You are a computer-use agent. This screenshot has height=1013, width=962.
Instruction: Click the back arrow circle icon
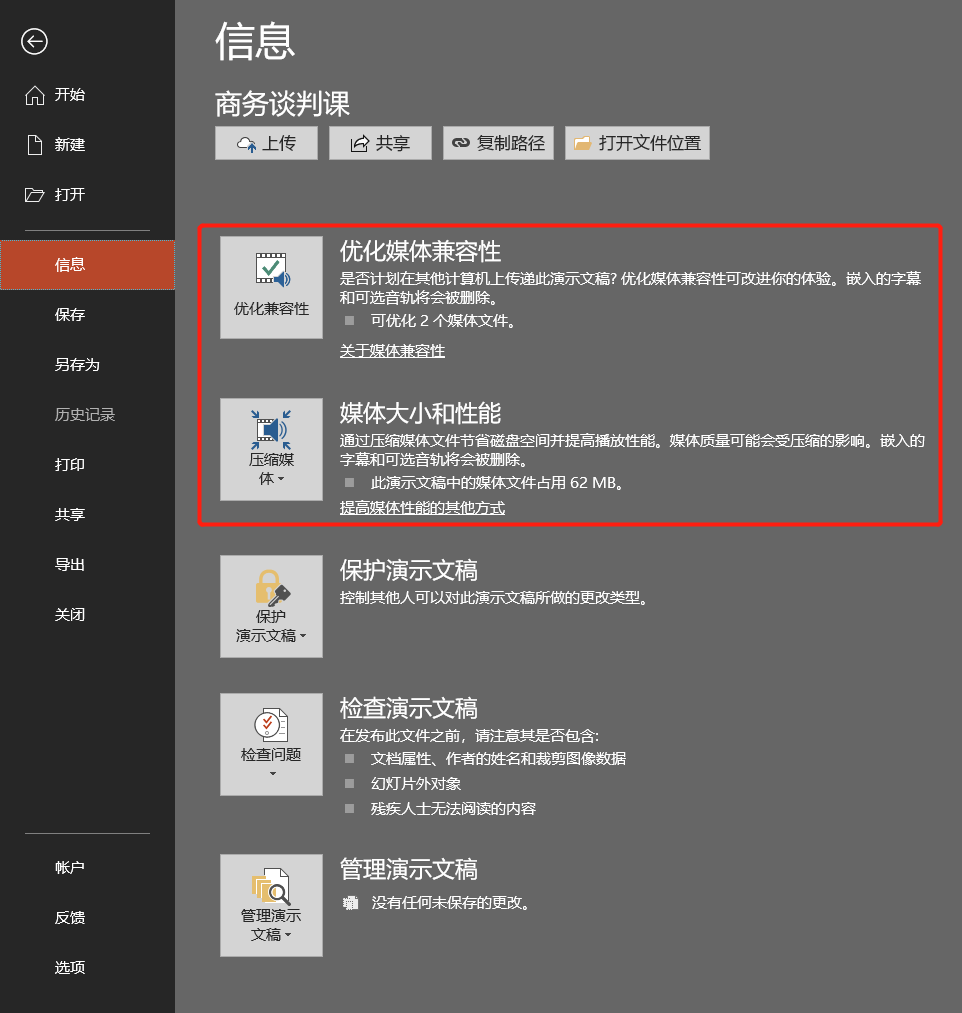pyautogui.click(x=34, y=42)
